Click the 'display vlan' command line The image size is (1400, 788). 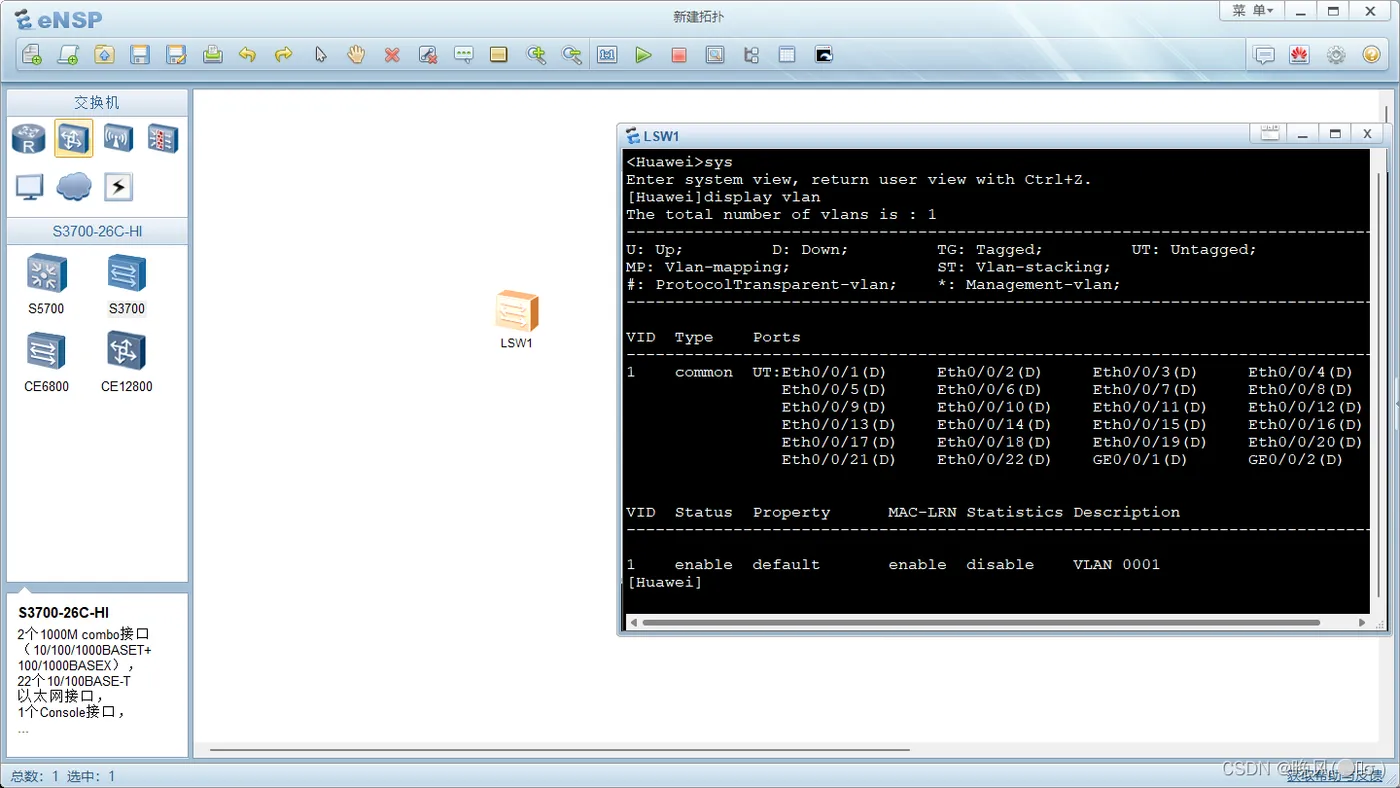pyautogui.click(x=723, y=197)
